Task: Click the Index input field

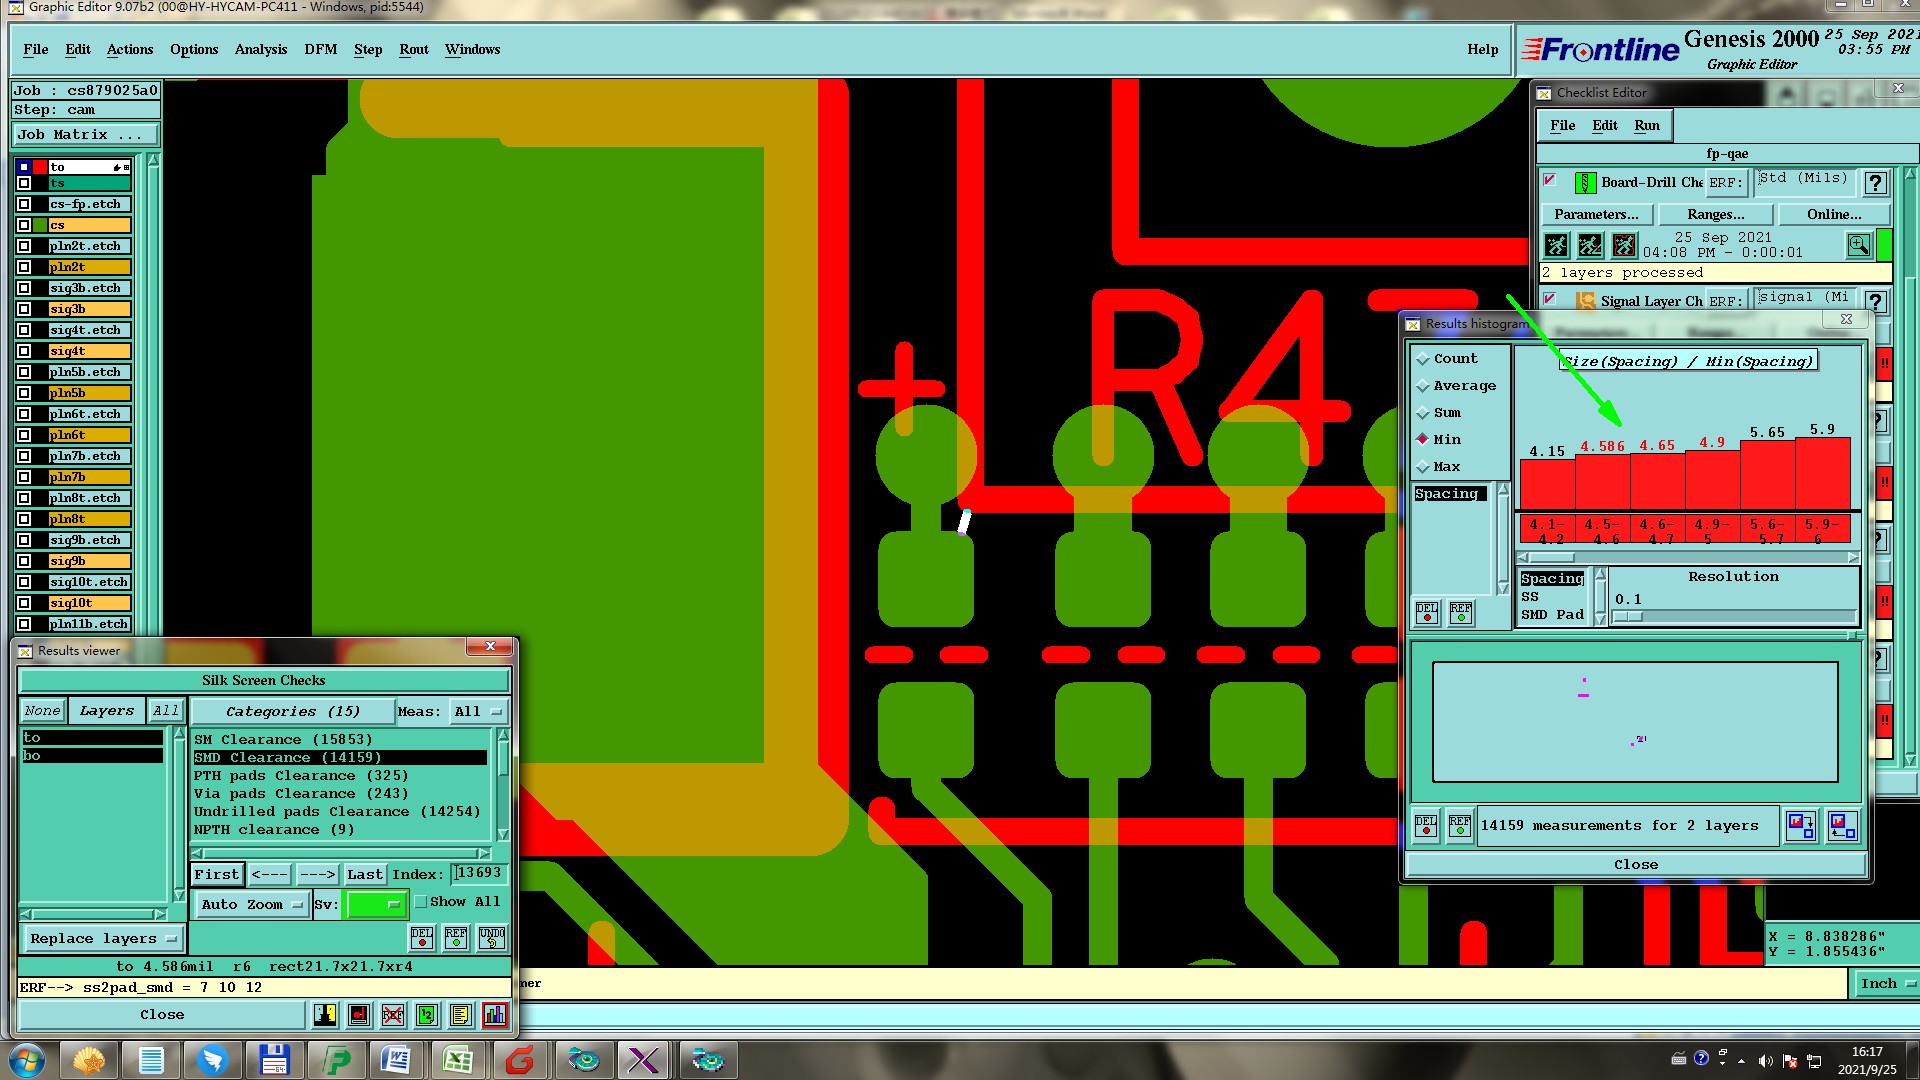Action: 479,874
